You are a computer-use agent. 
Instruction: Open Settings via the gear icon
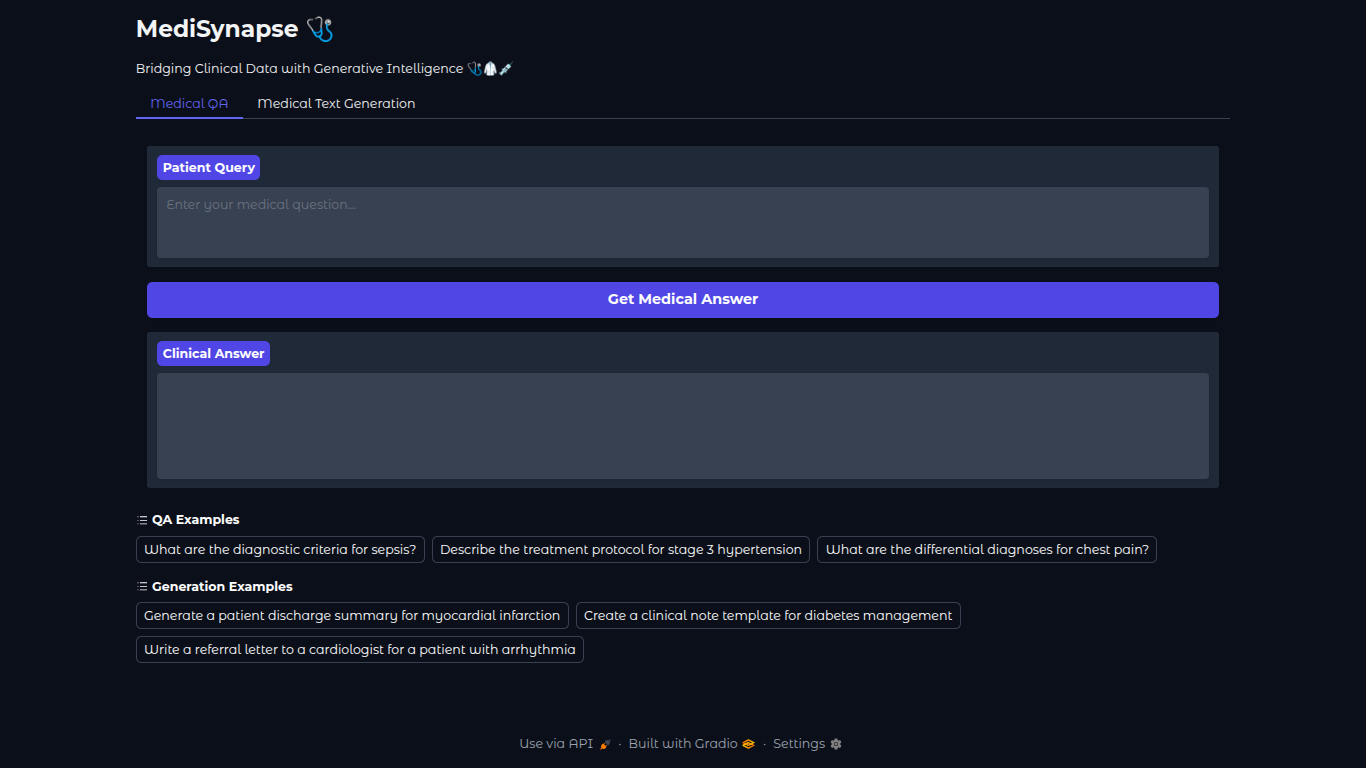point(836,744)
